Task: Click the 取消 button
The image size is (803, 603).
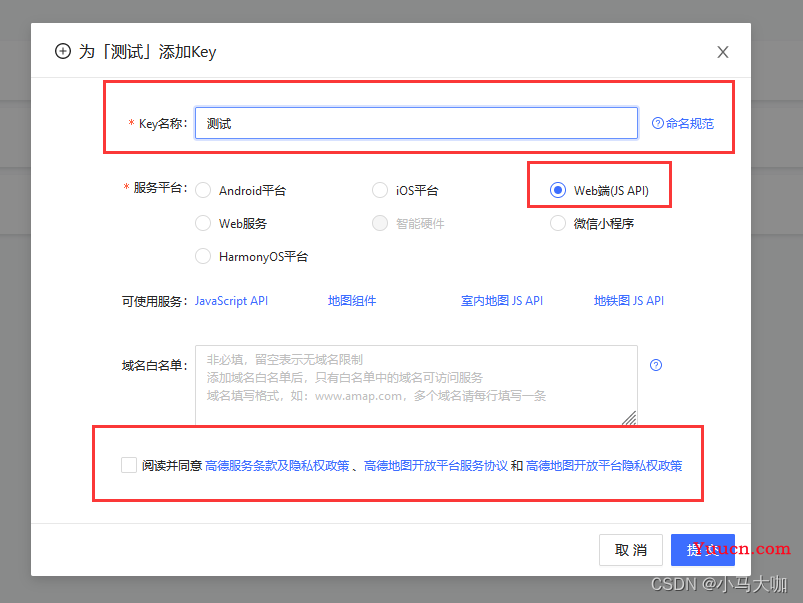Action: (631, 550)
